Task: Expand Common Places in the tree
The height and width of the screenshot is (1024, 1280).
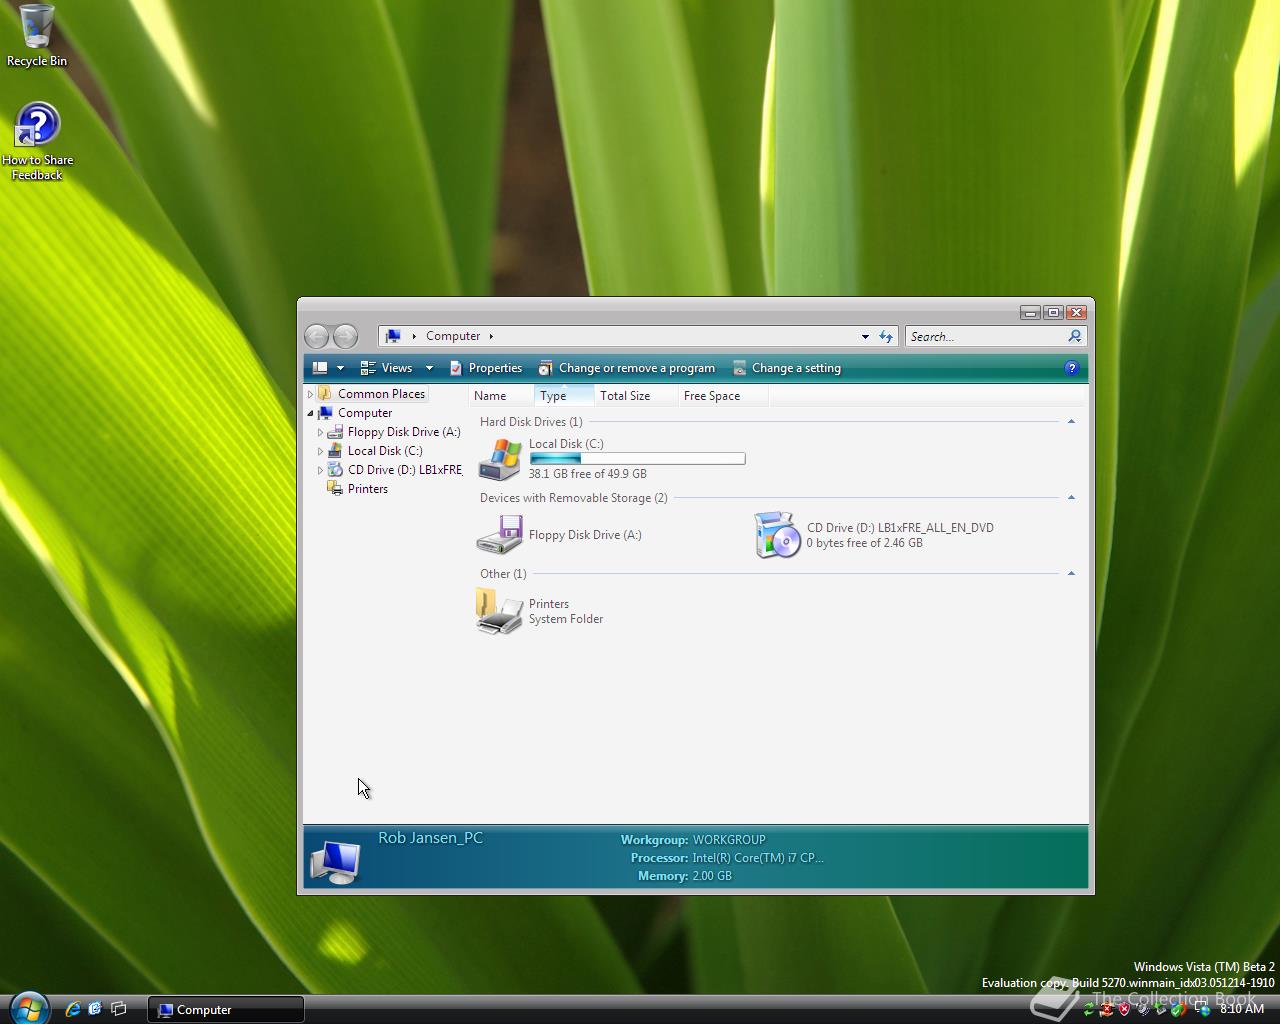Action: point(310,394)
